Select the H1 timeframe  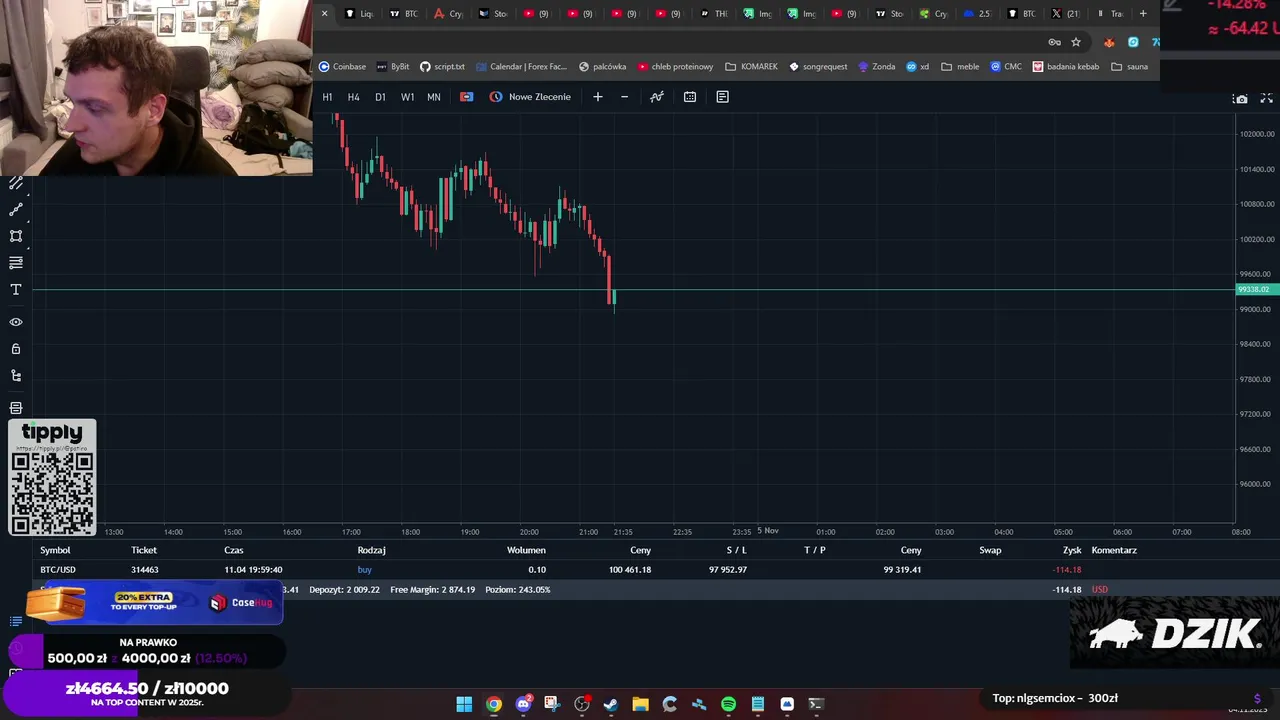[327, 97]
